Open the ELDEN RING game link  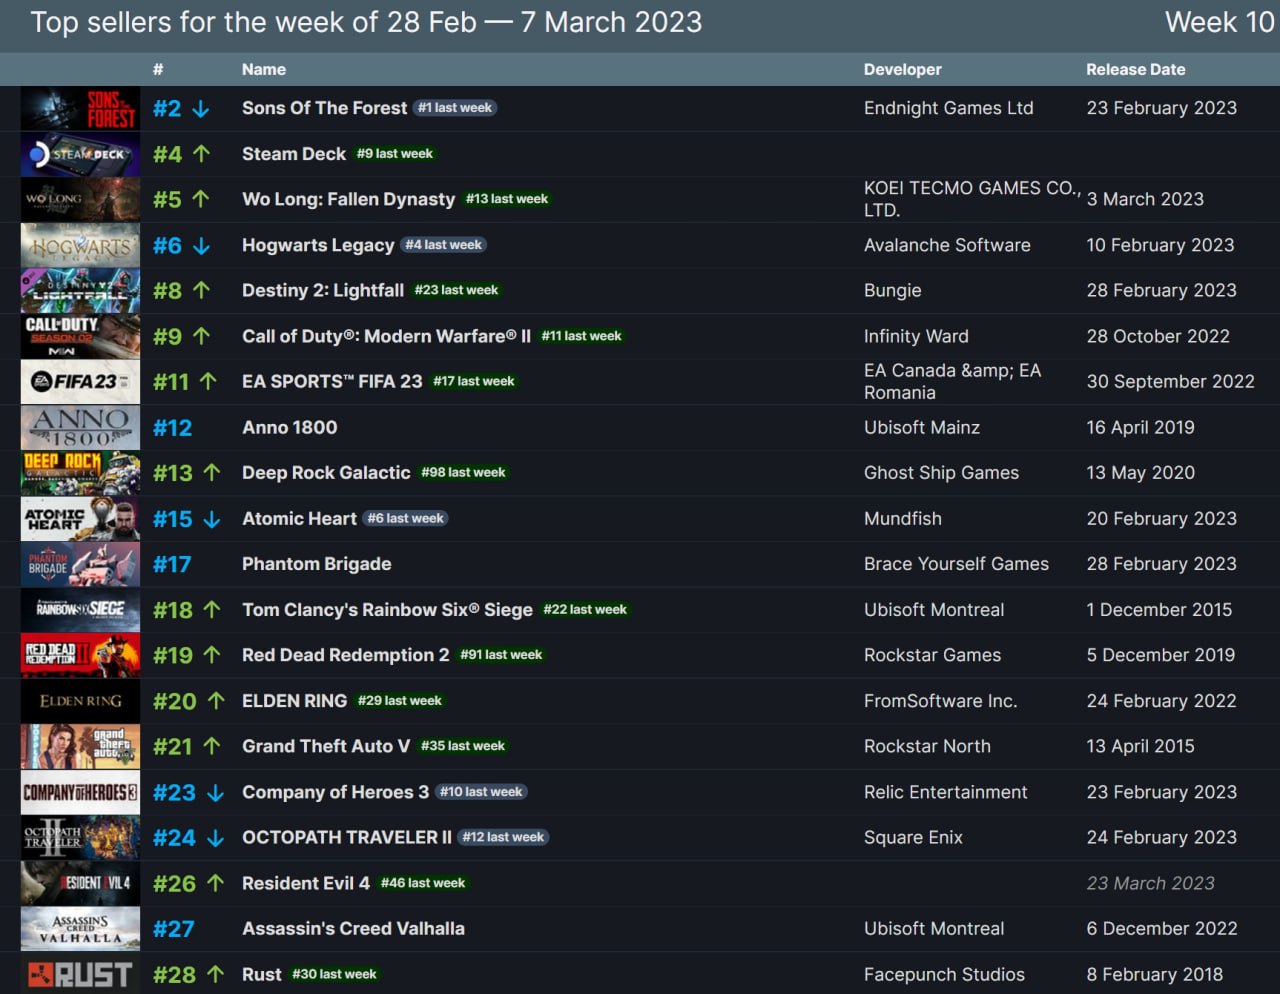click(294, 701)
